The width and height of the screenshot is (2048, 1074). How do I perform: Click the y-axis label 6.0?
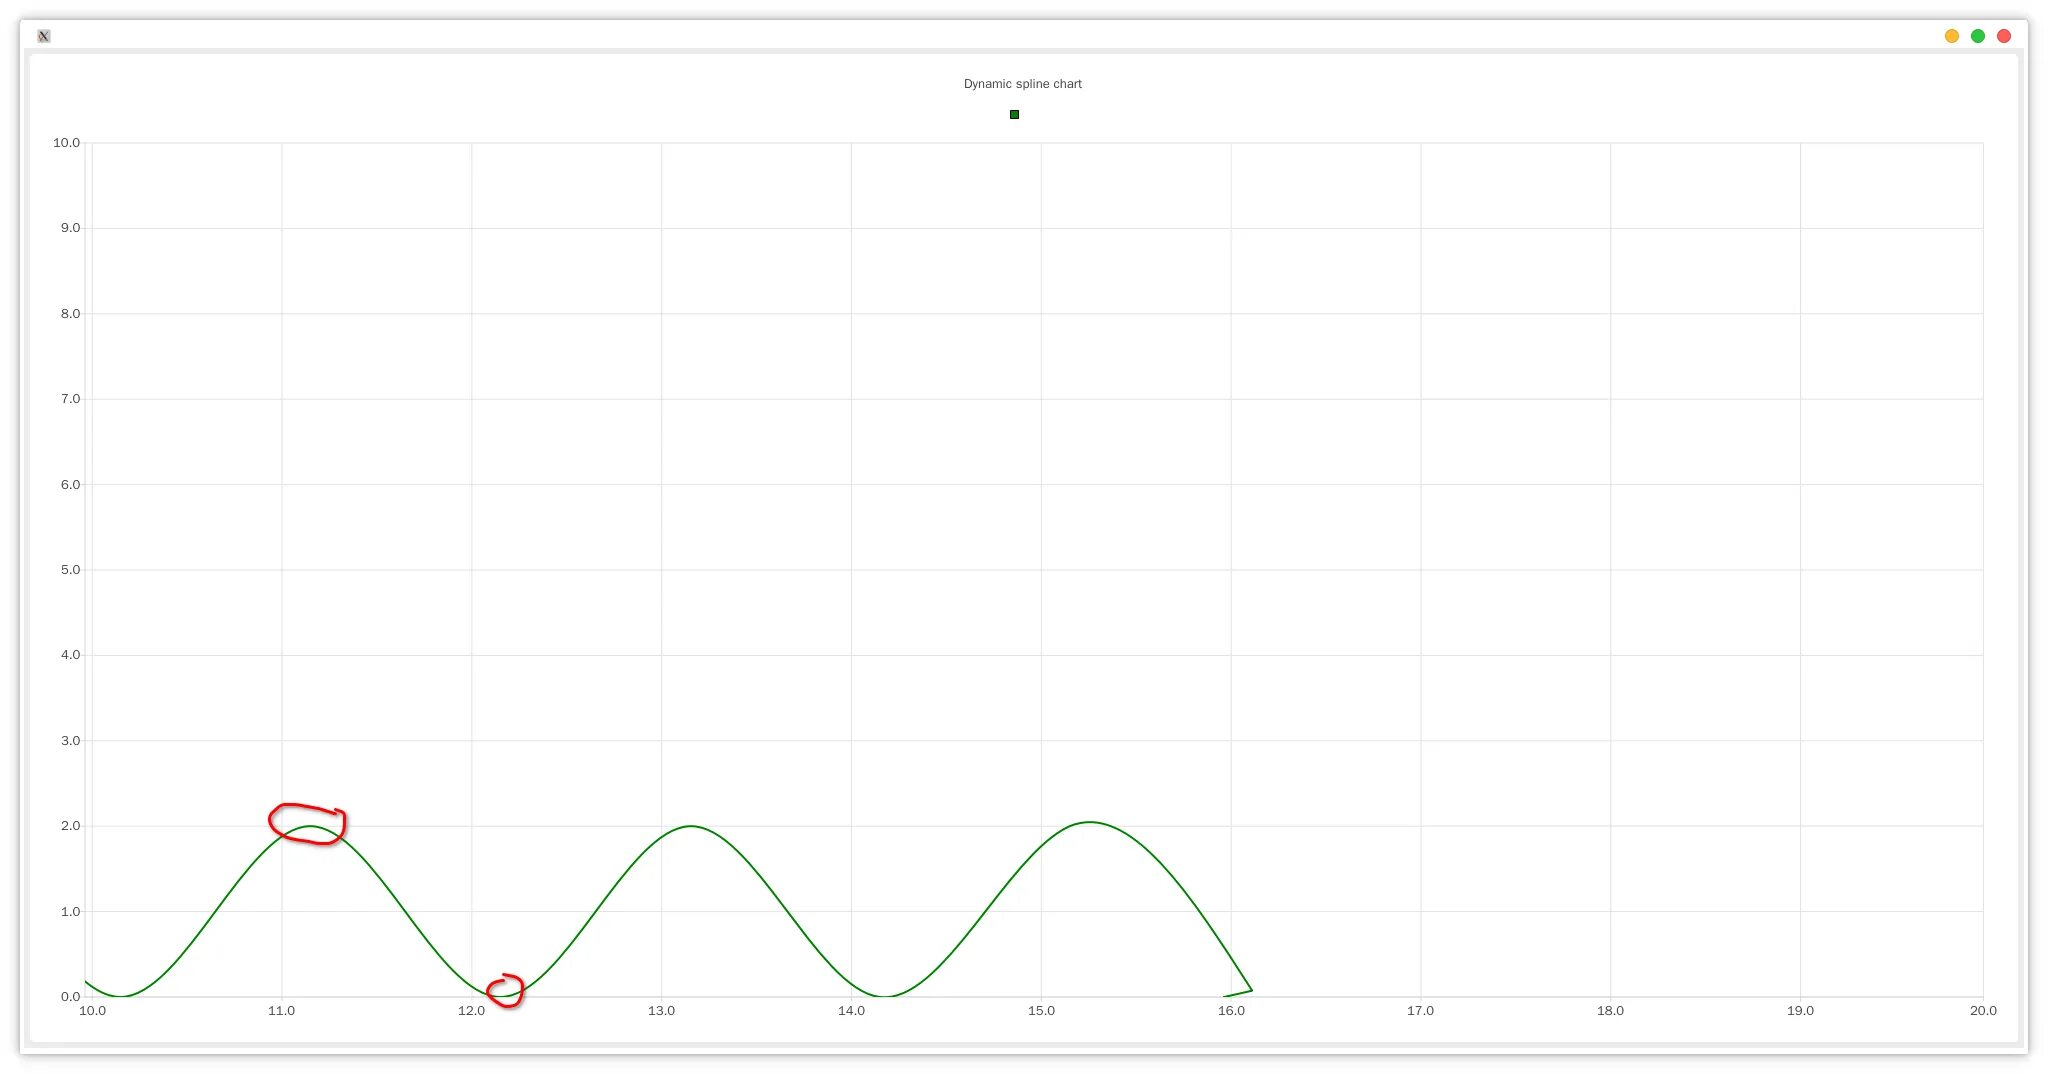[70, 485]
